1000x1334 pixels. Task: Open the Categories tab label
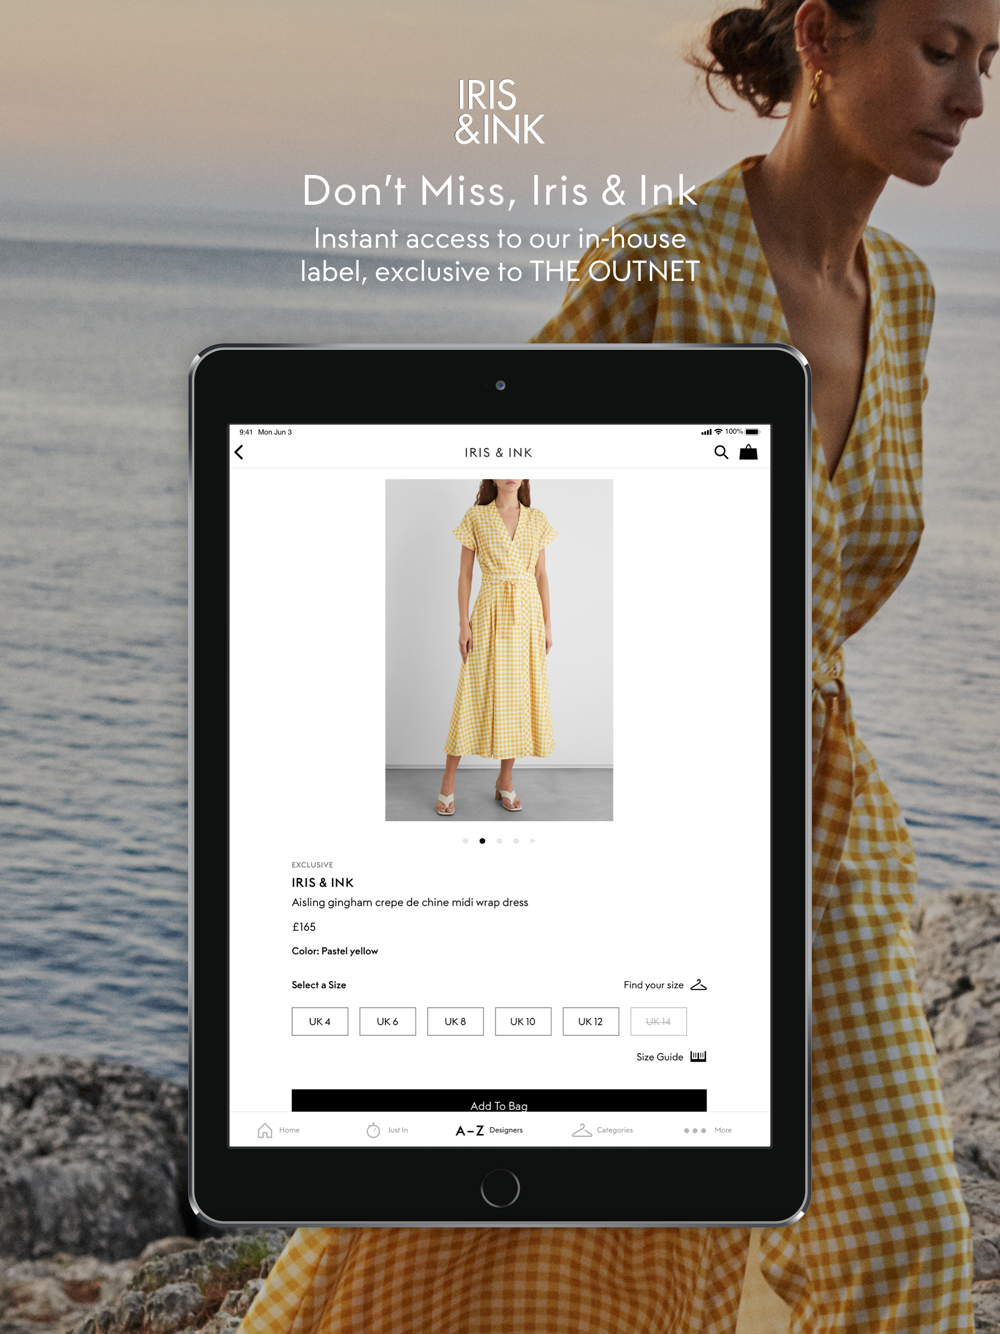click(x=615, y=1130)
